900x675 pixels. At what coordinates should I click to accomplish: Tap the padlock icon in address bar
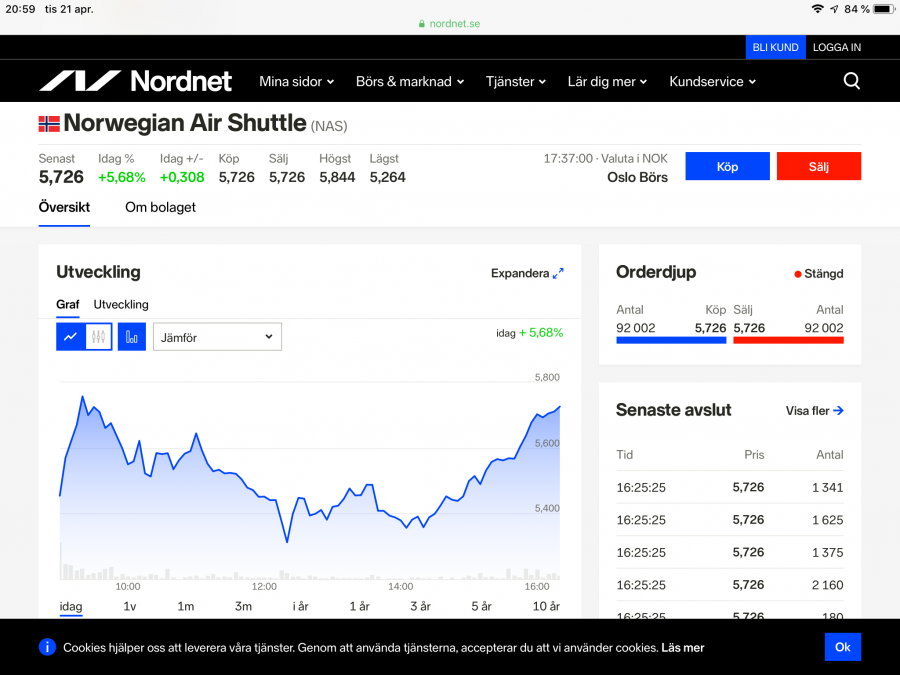pyautogui.click(x=422, y=23)
